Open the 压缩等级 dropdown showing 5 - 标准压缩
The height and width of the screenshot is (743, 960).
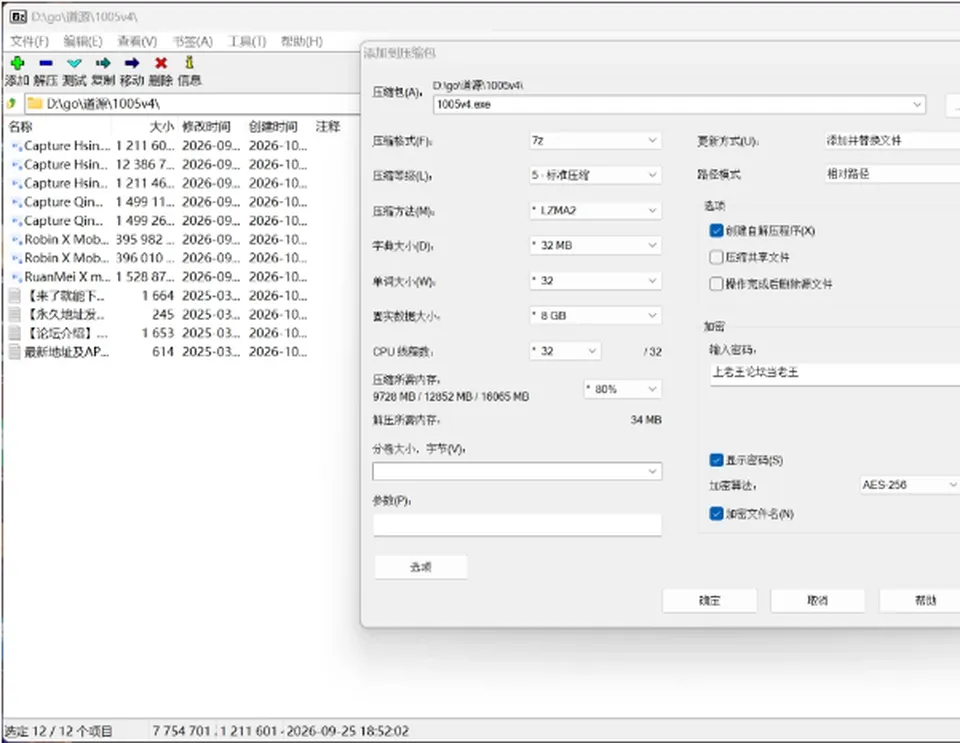[x=594, y=175]
